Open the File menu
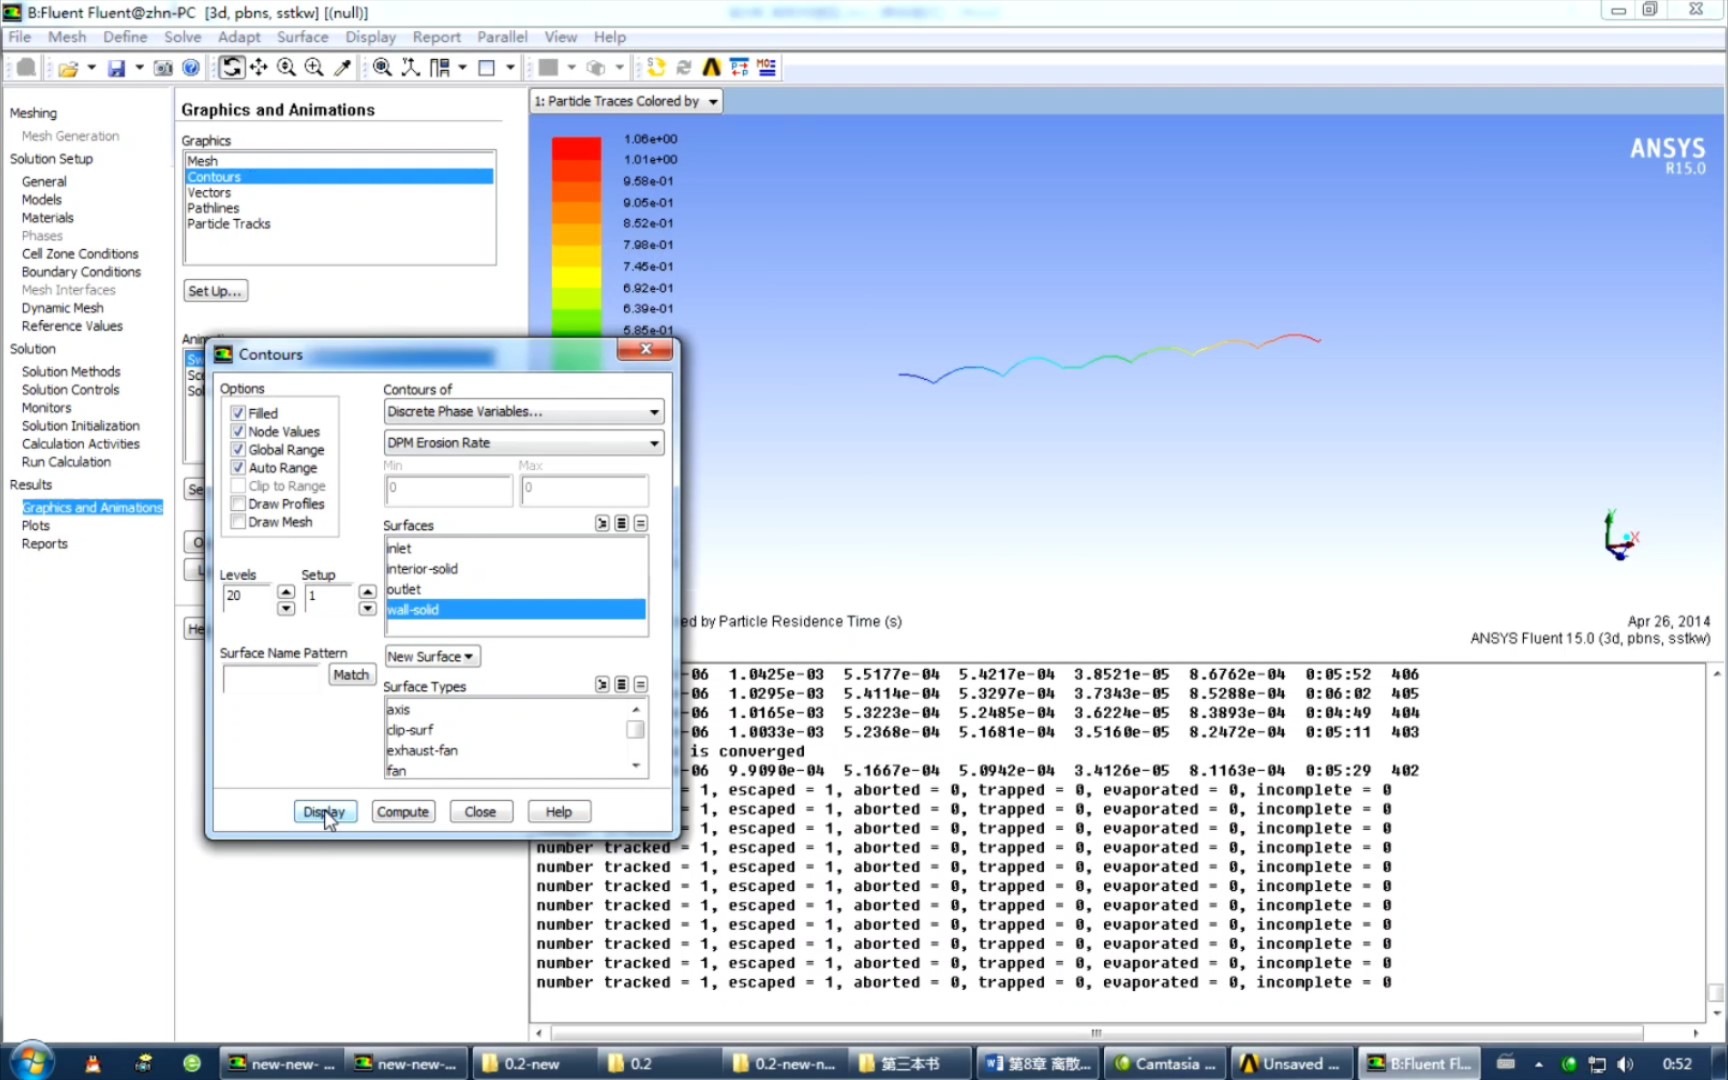The width and height of the screenshot is (1728, 1080). click(20, 37)
